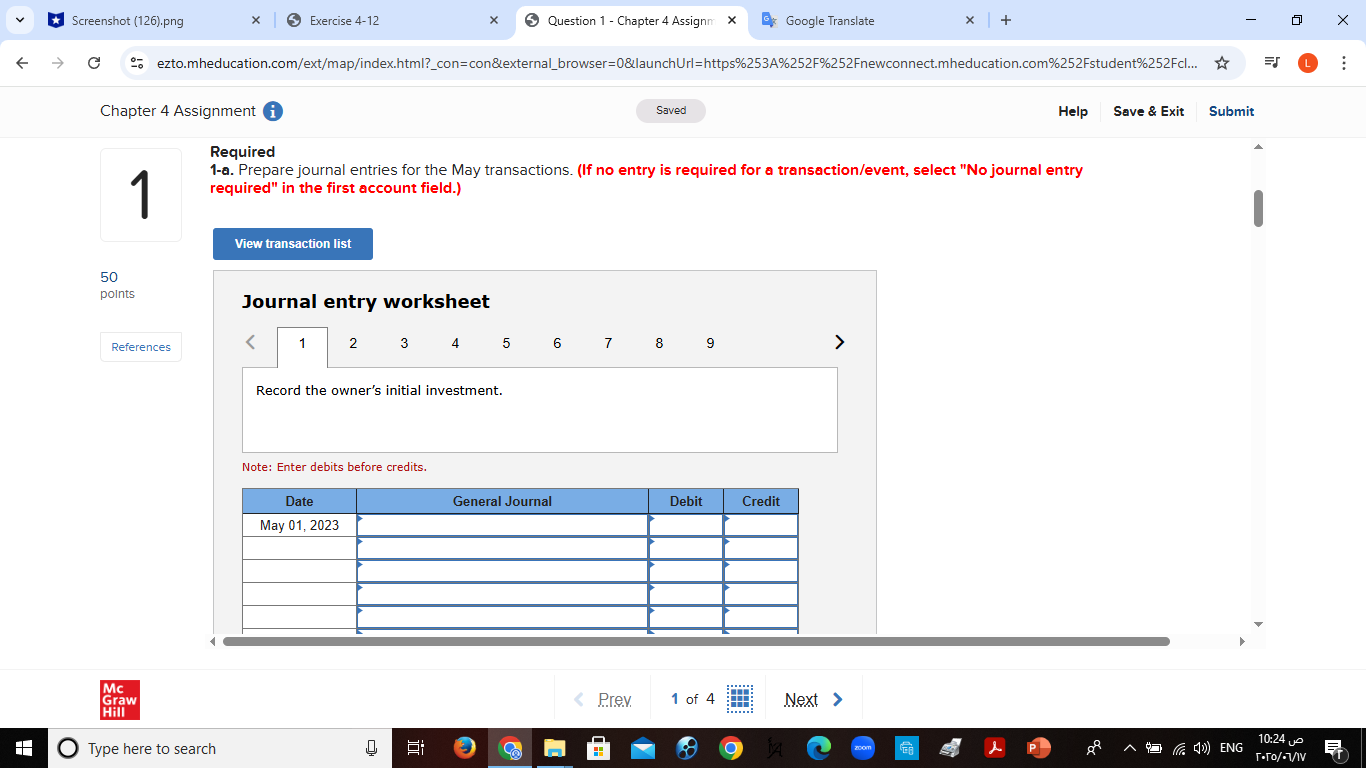1366x768 pixels.
Task: Go to Prev question
Action: tap(603, 699)
